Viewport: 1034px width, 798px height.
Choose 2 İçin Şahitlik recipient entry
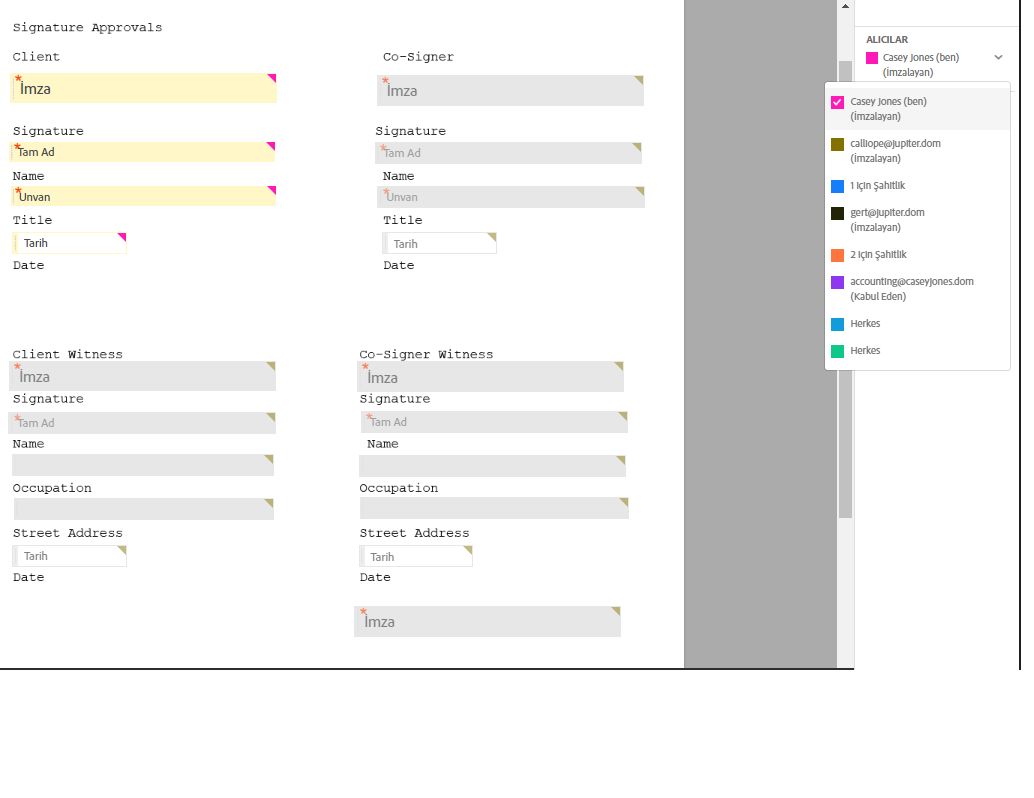pos(917,255)
